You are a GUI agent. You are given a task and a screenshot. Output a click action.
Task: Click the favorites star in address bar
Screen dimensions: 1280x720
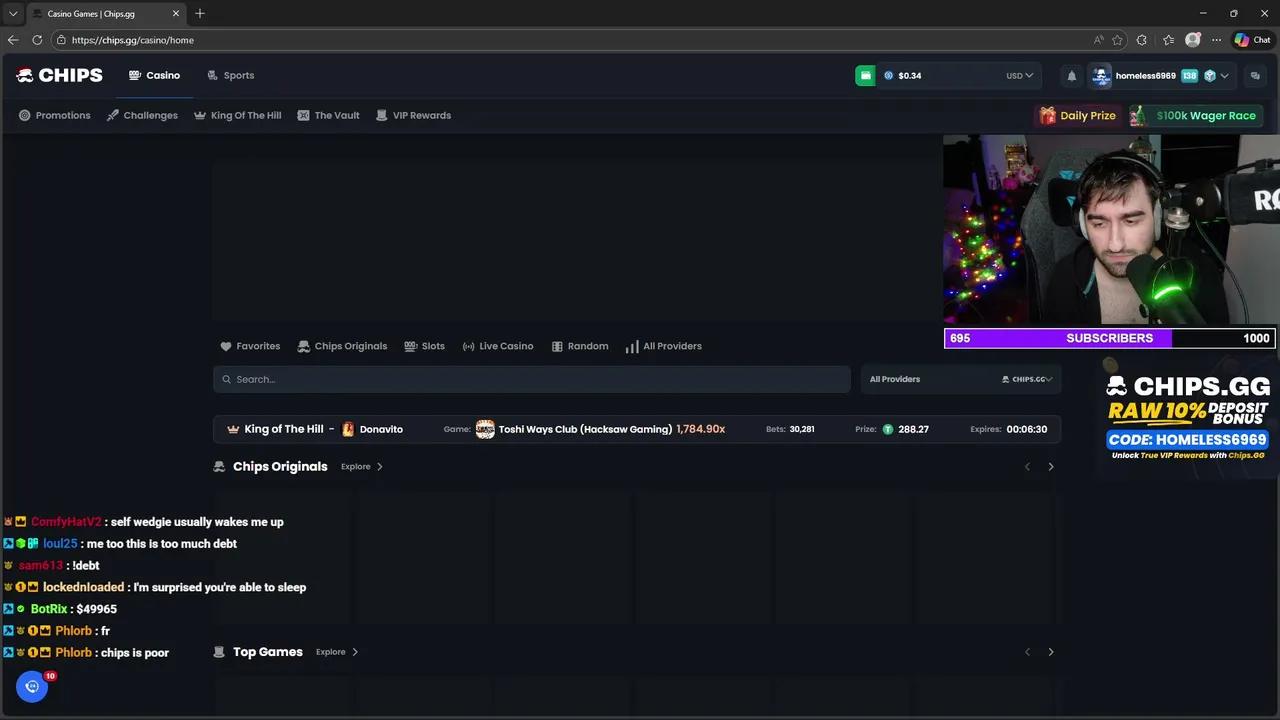click(1117, 40)
